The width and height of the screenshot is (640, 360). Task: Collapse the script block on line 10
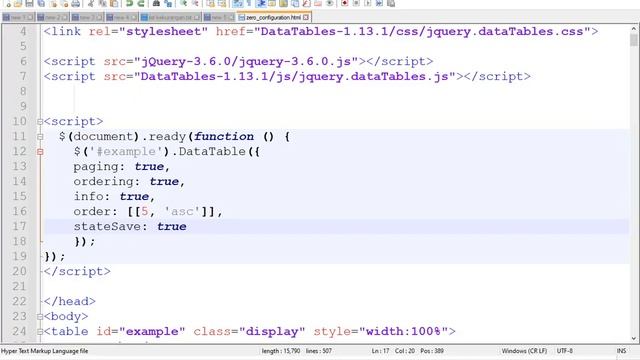click(x=40, y=122)
